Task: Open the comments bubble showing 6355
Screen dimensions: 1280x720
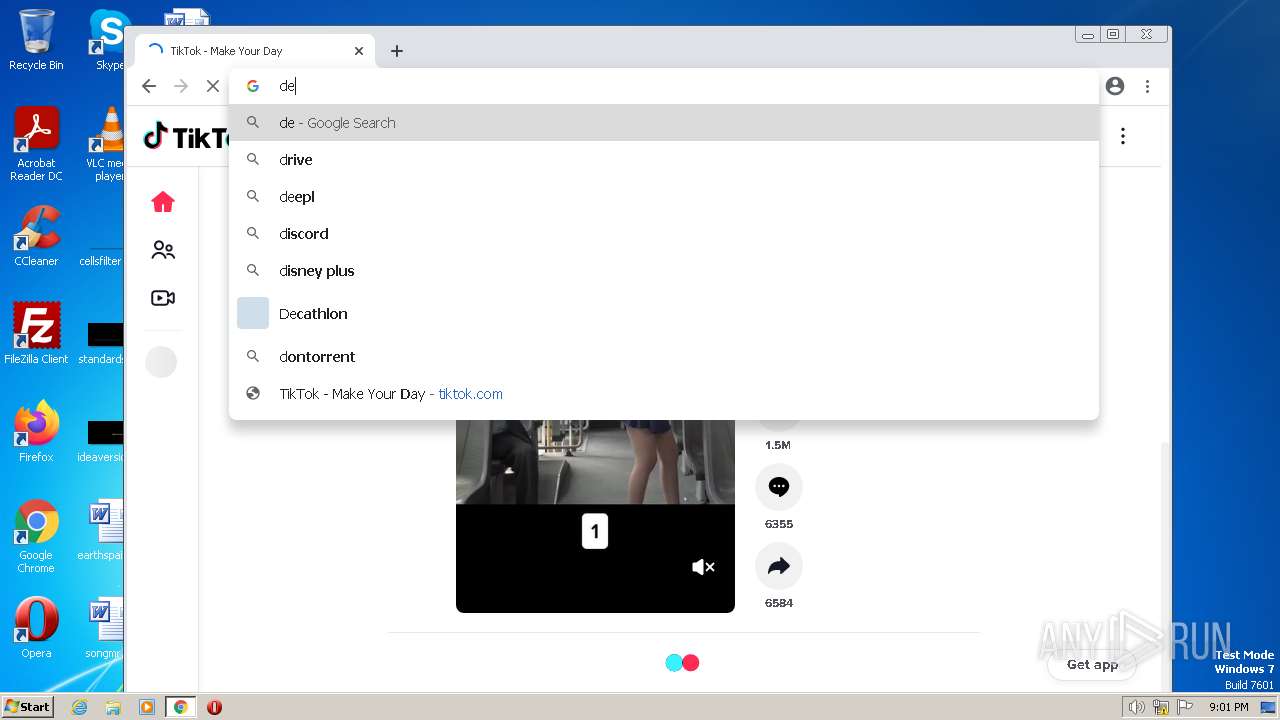Action: coord(779,487)
